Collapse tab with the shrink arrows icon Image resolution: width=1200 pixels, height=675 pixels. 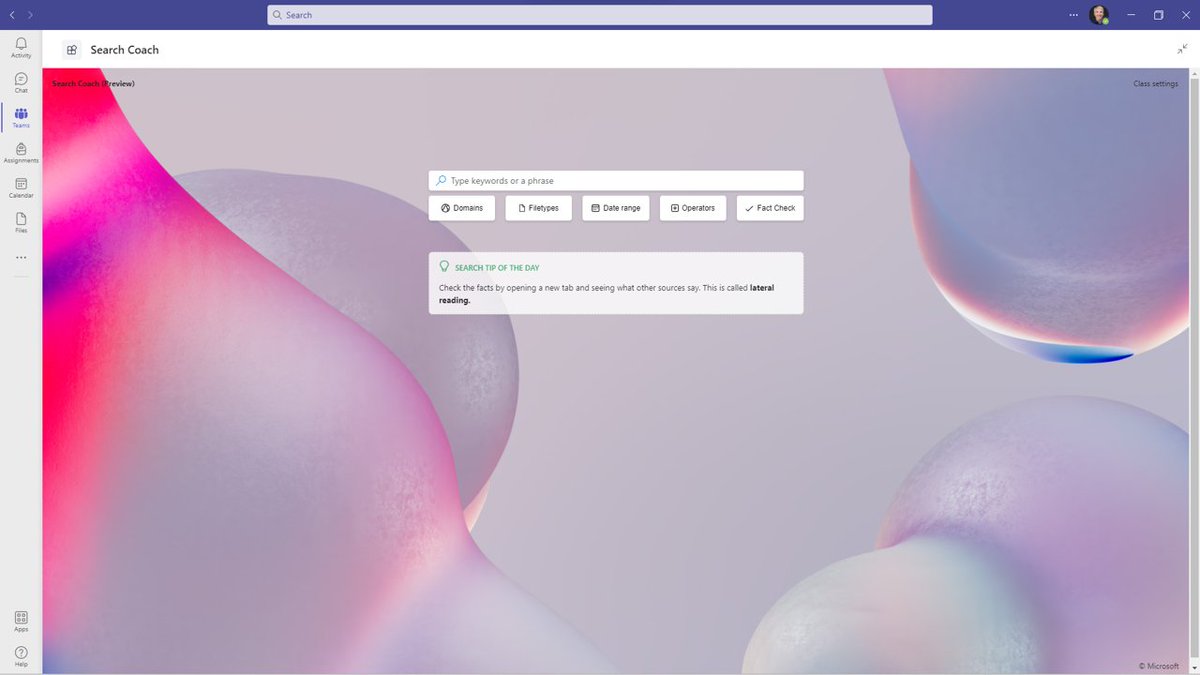(x=1183, y=49)
